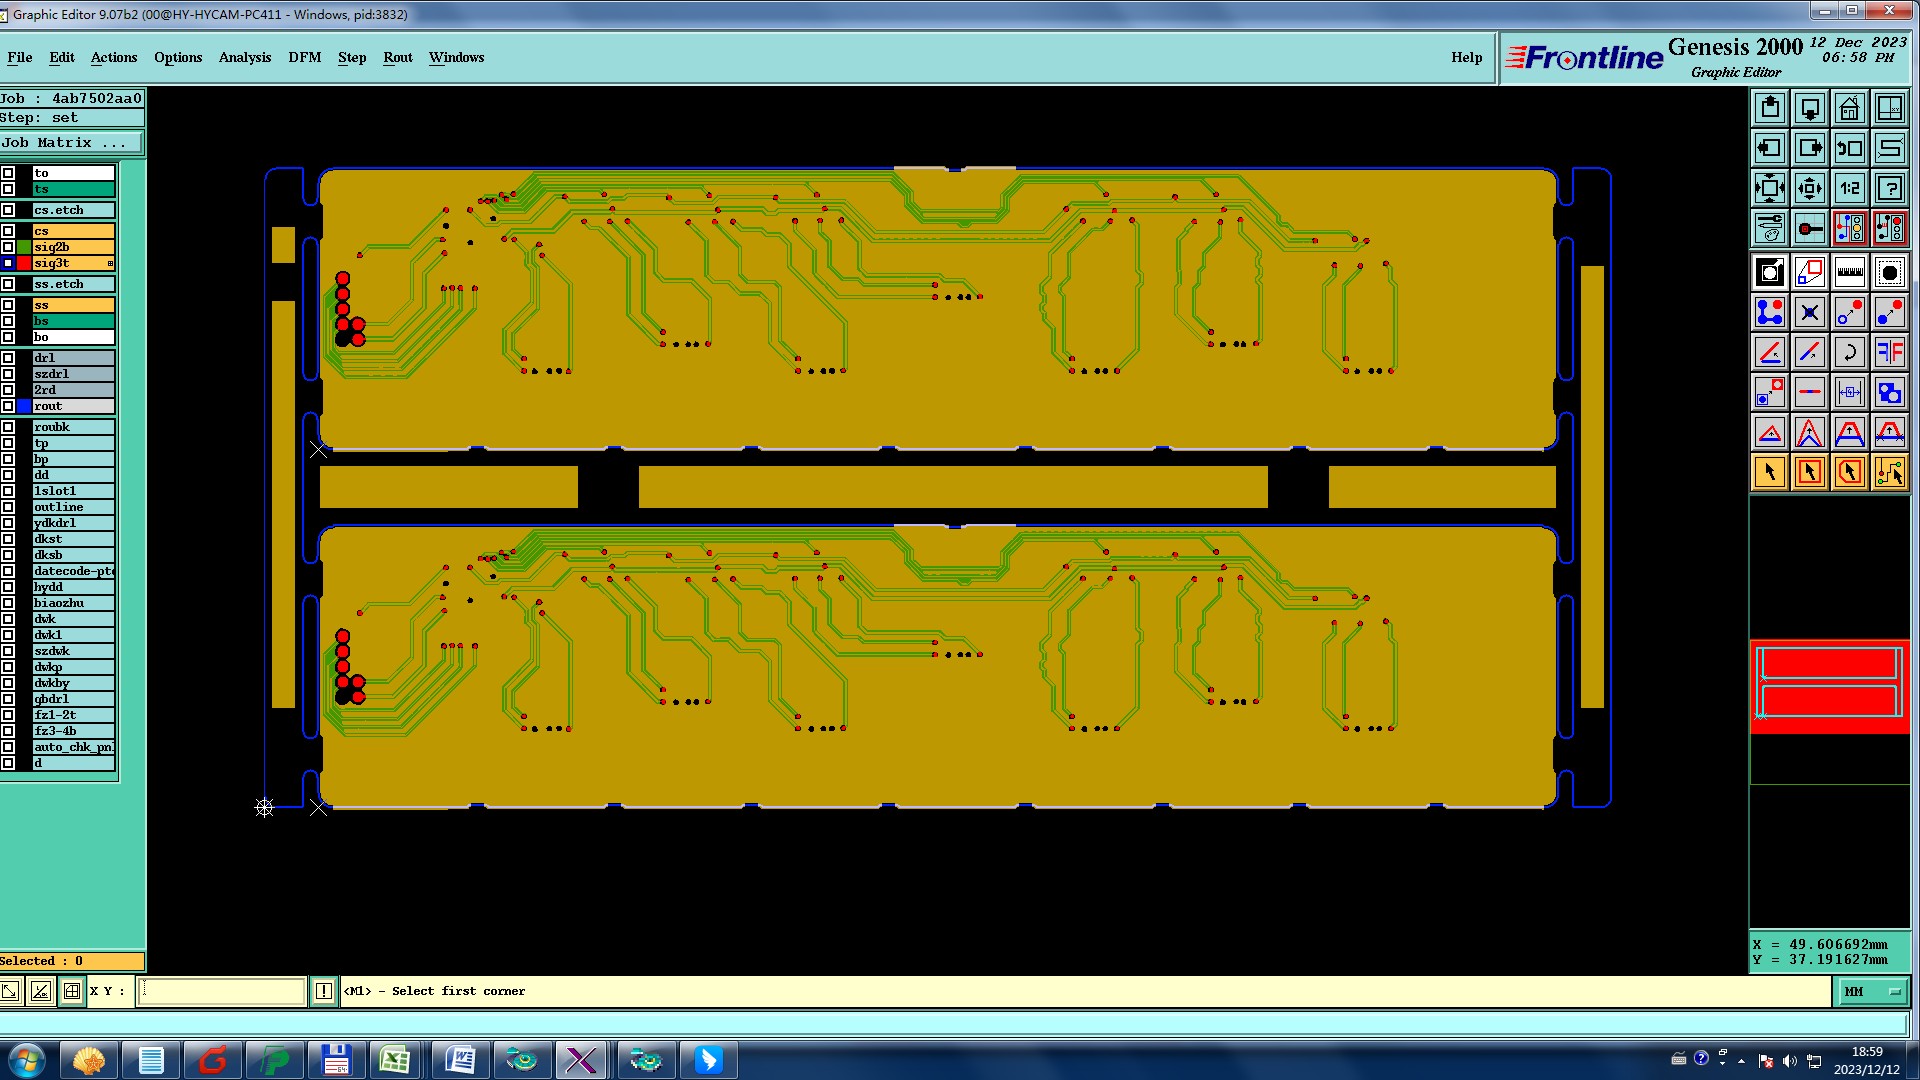The width and height of the screenshot is (1920, 1080).
Task: Click the 1:2 zoom scale icon
Action: click(1849, 188)
